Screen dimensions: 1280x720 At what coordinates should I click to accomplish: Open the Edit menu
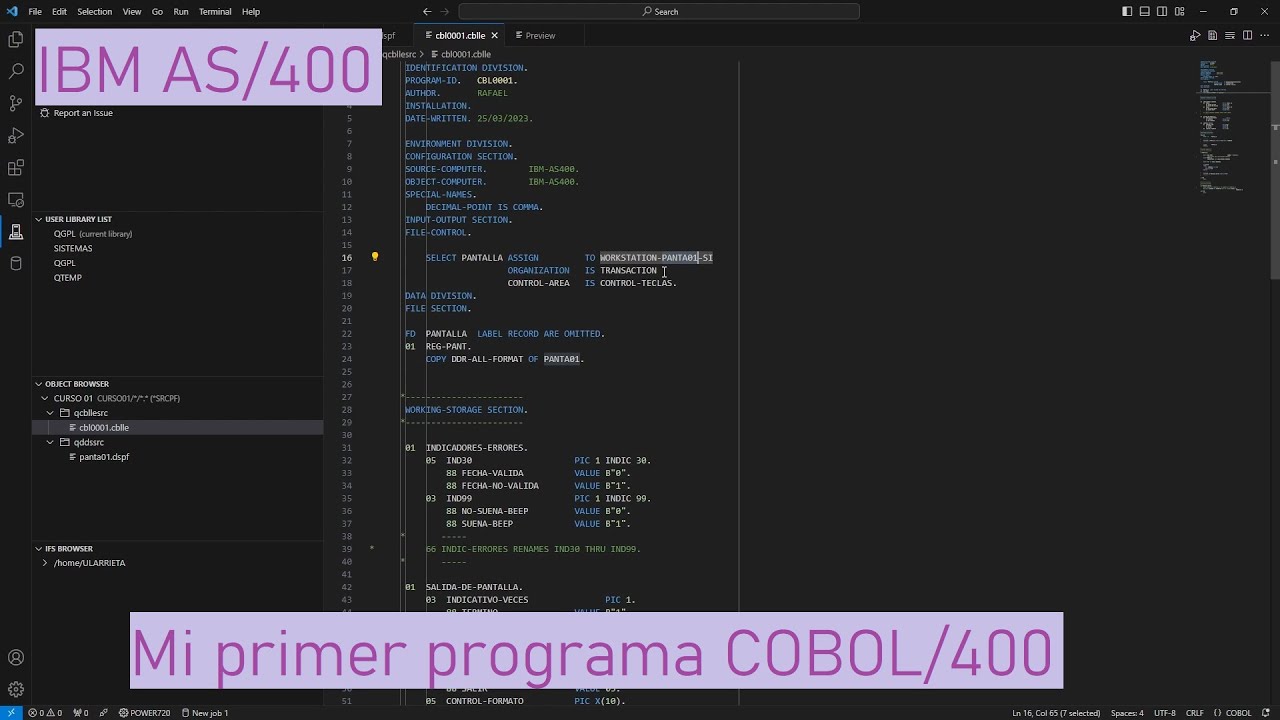click(59, 12)
